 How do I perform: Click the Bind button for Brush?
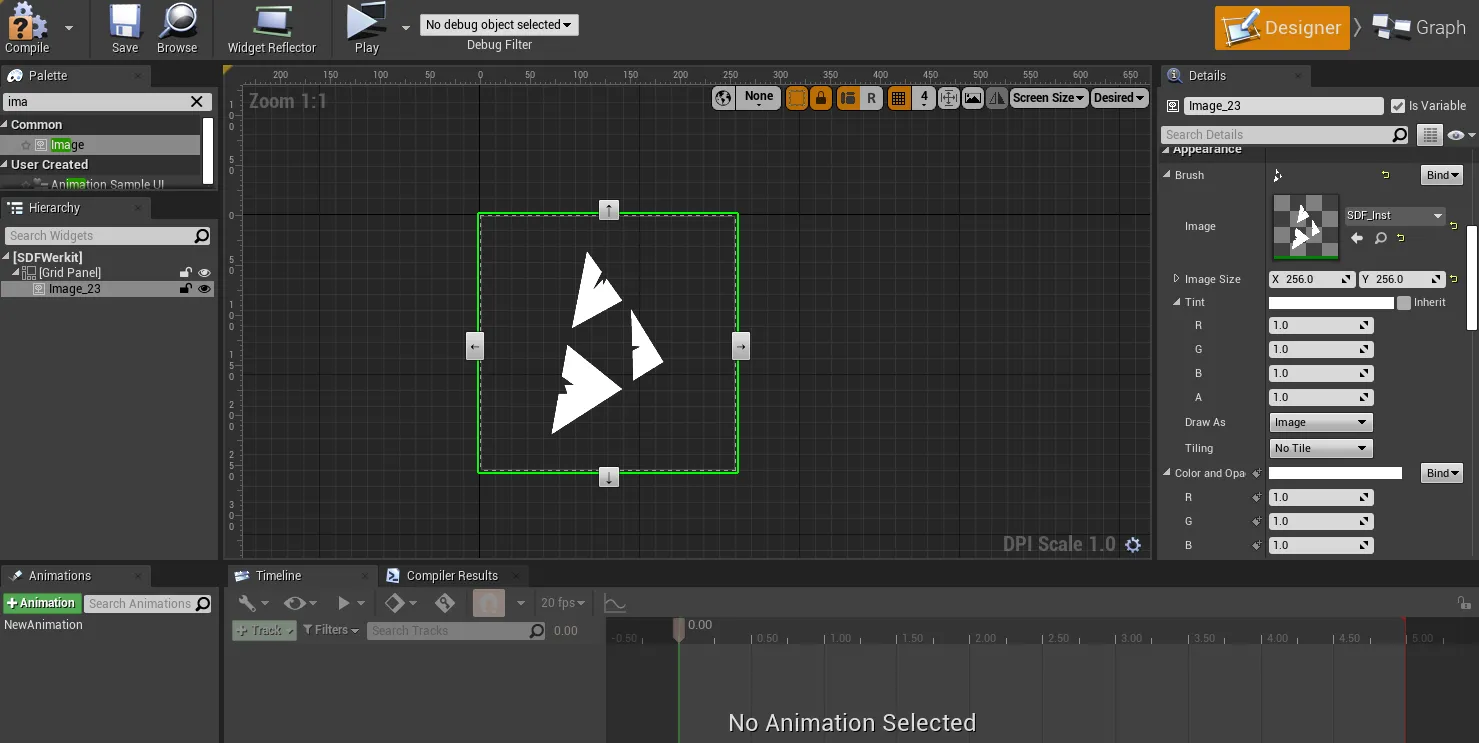tap(1442, 175)
